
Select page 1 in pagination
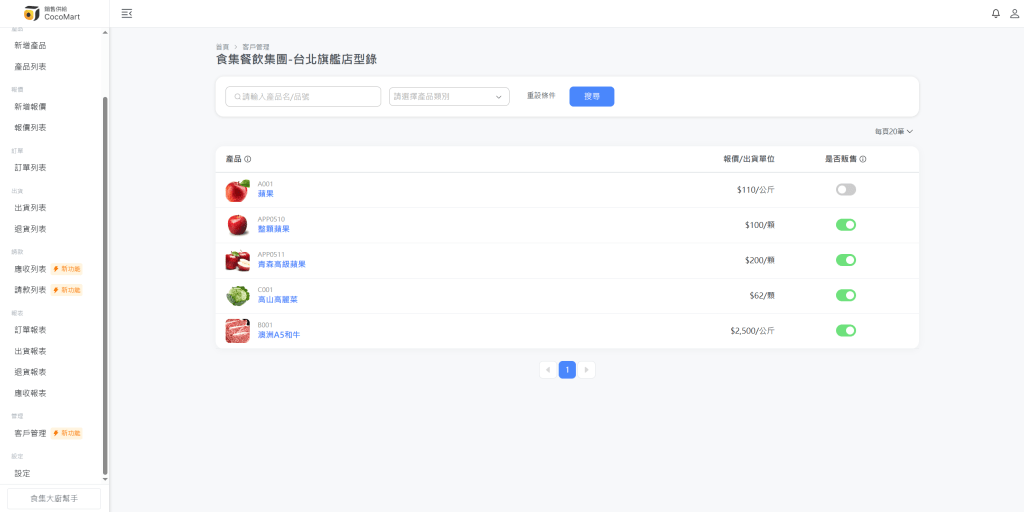tap(567, 370)
